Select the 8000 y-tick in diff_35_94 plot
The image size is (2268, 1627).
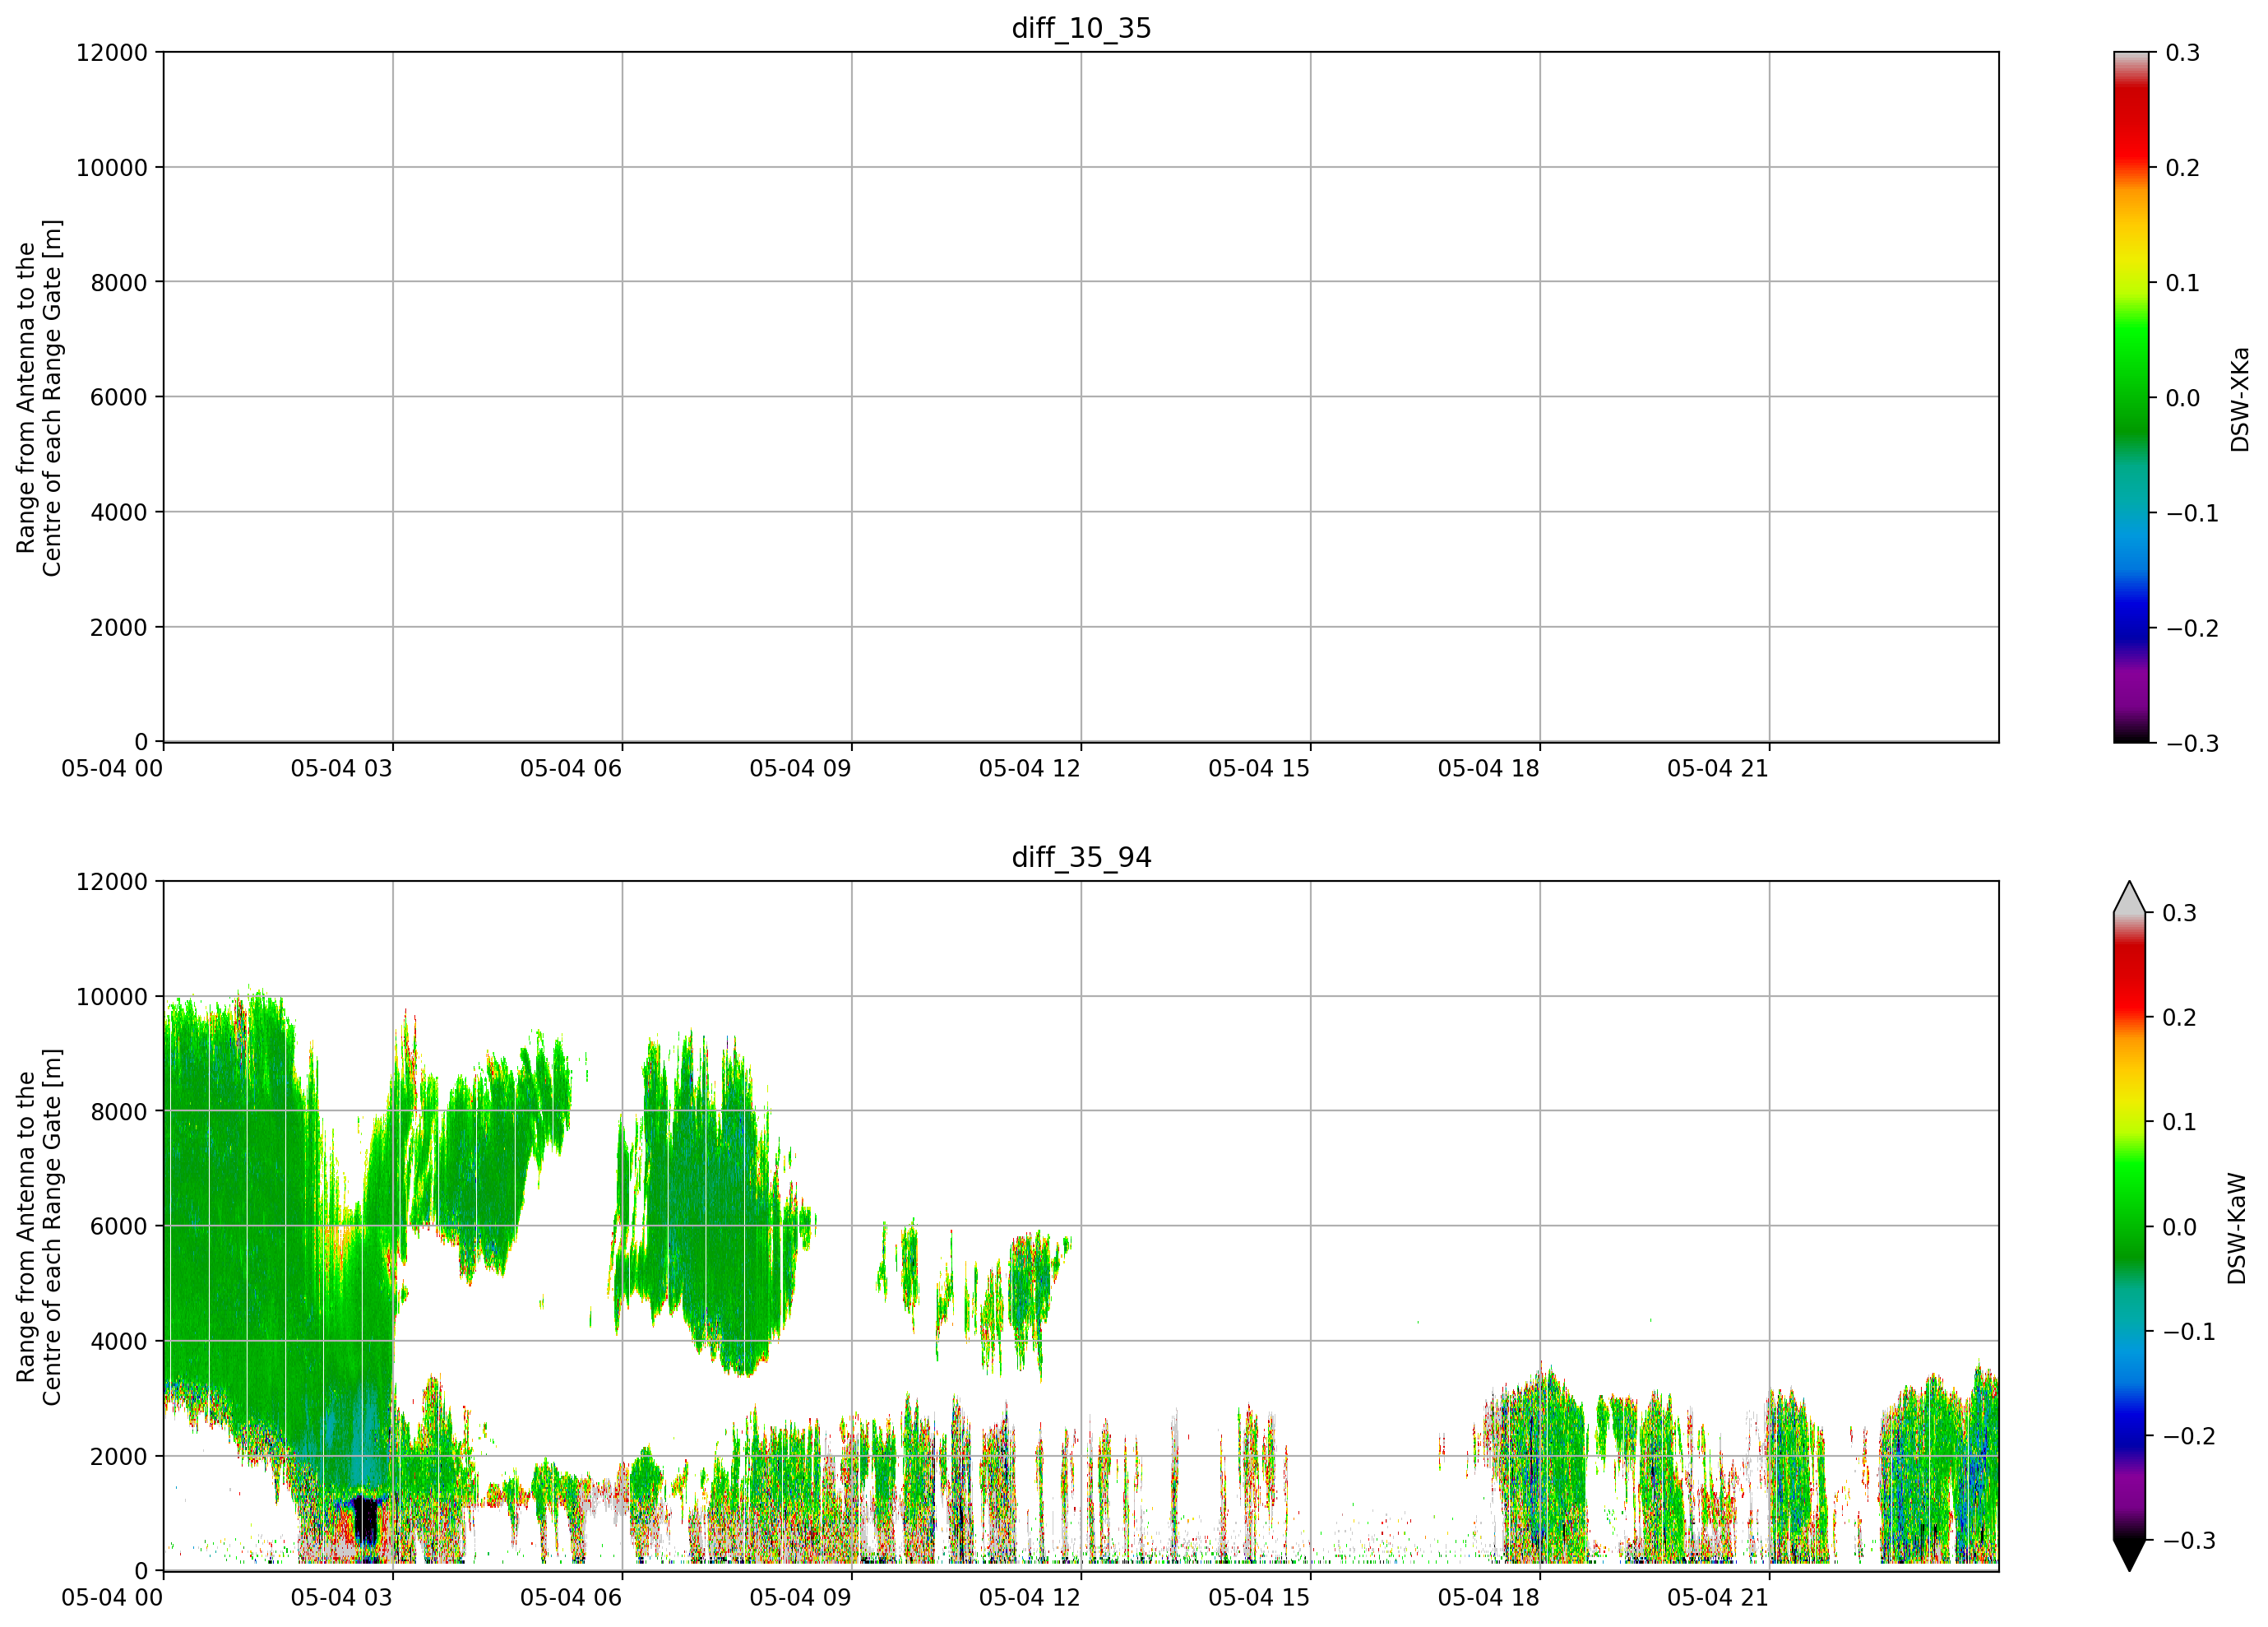click(119, 1112)
